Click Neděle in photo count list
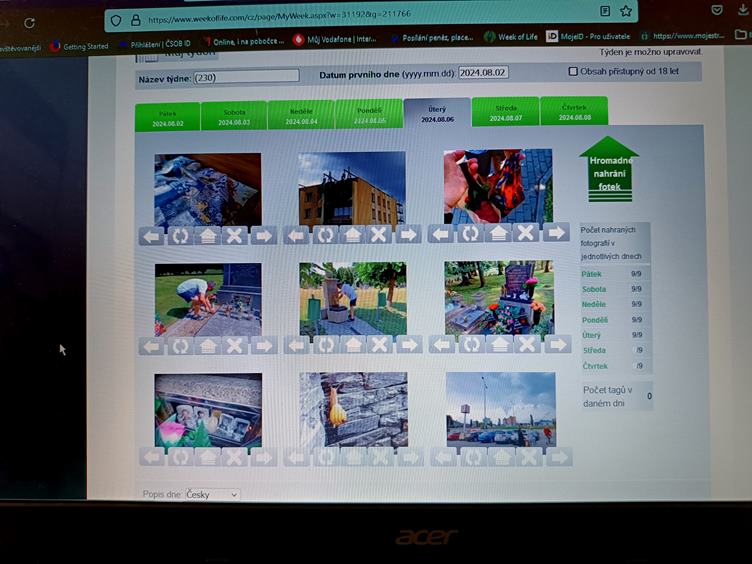The height and width of the screenshot is (564, 752). tap(594, 305)
